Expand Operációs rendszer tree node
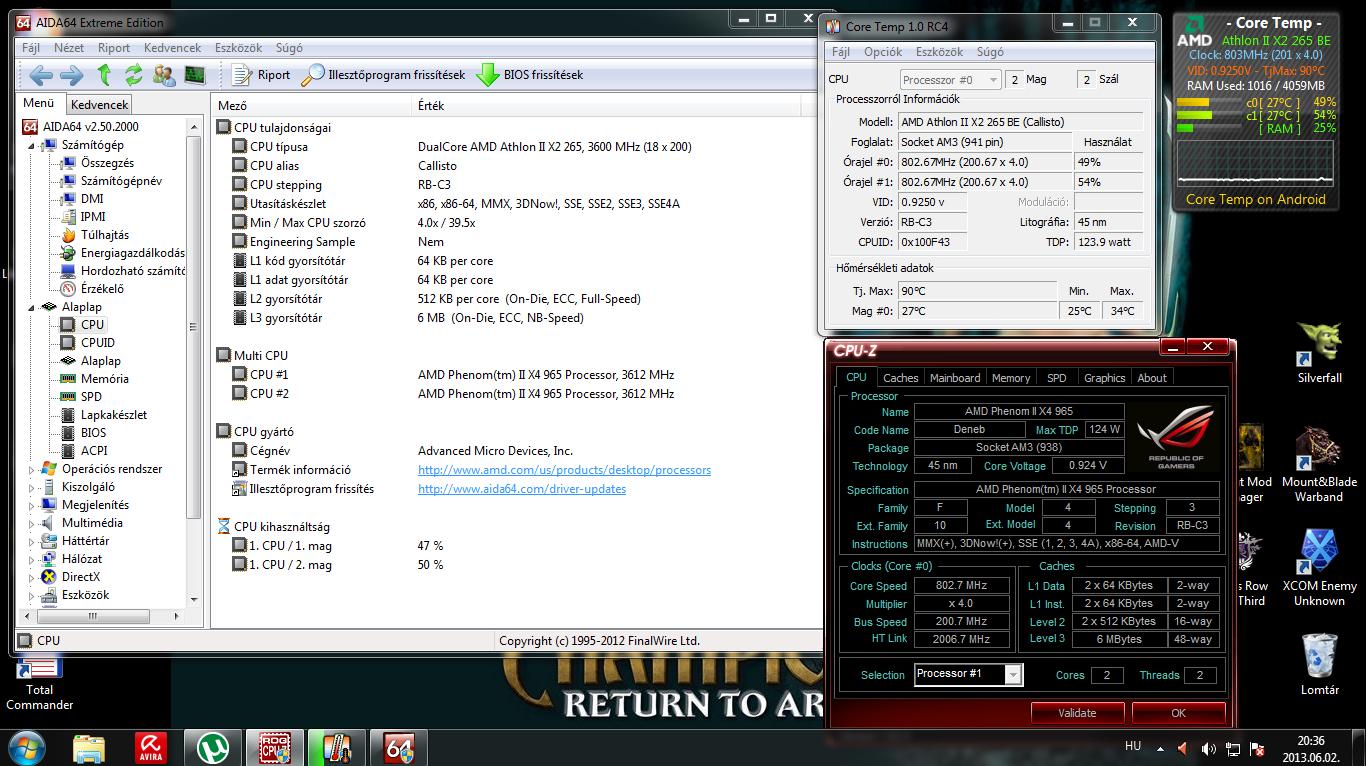This screenshot has height=766, width=1366. (32, 469)
